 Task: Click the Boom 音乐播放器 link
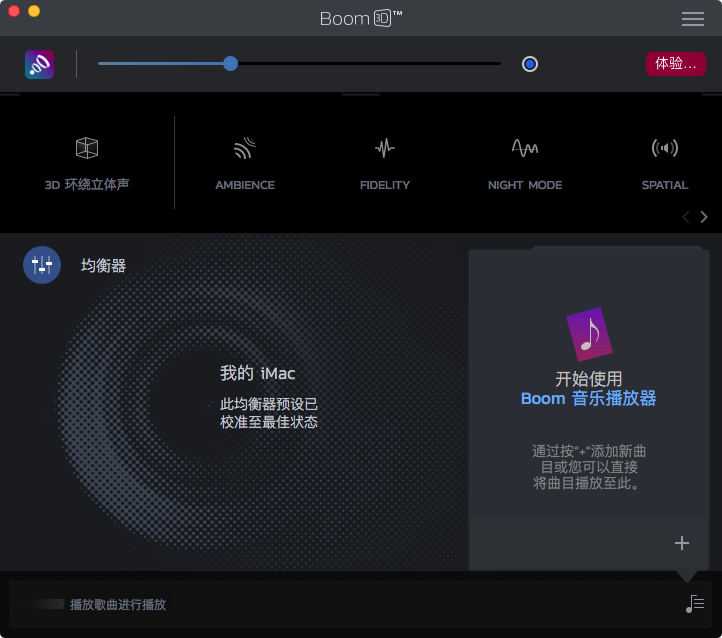point(588,398)
